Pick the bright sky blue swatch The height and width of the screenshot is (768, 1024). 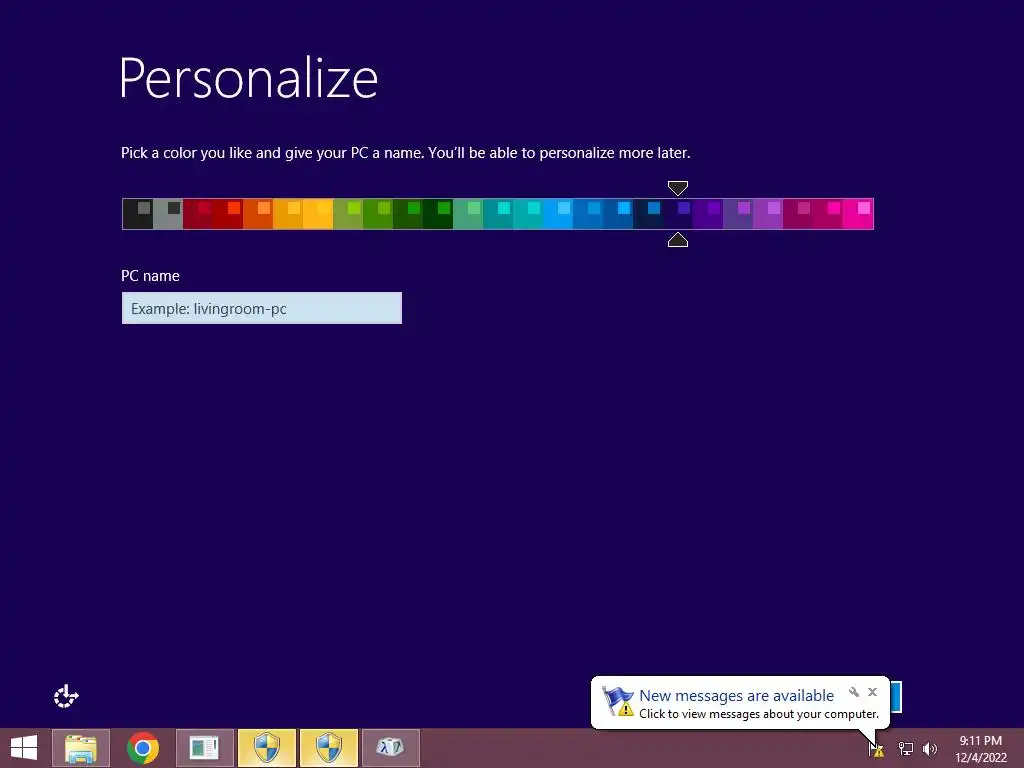pos(558,214)
